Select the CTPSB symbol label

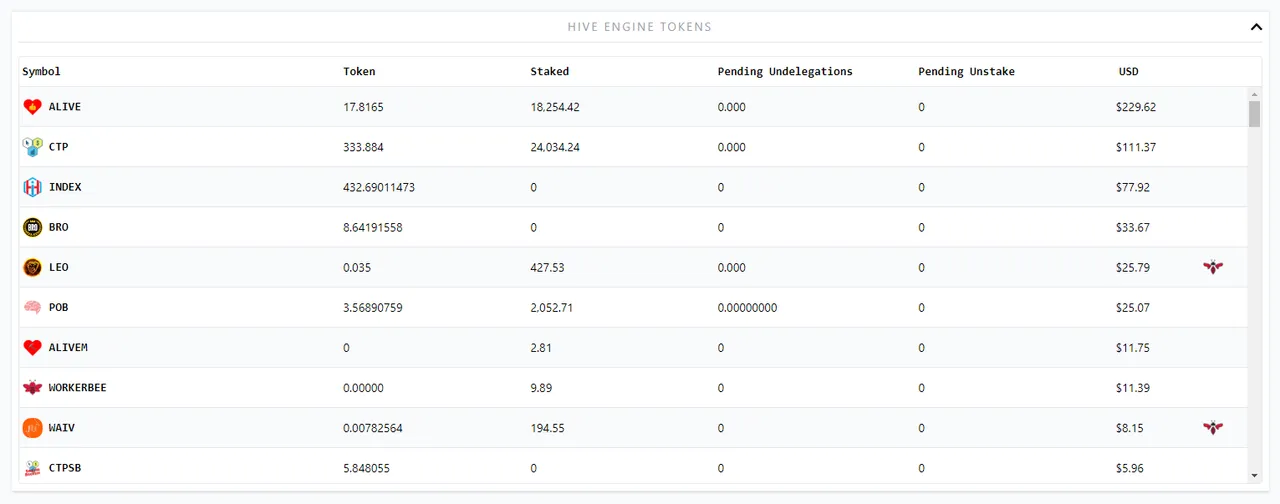pyautogui.click(x=65, y=467)
